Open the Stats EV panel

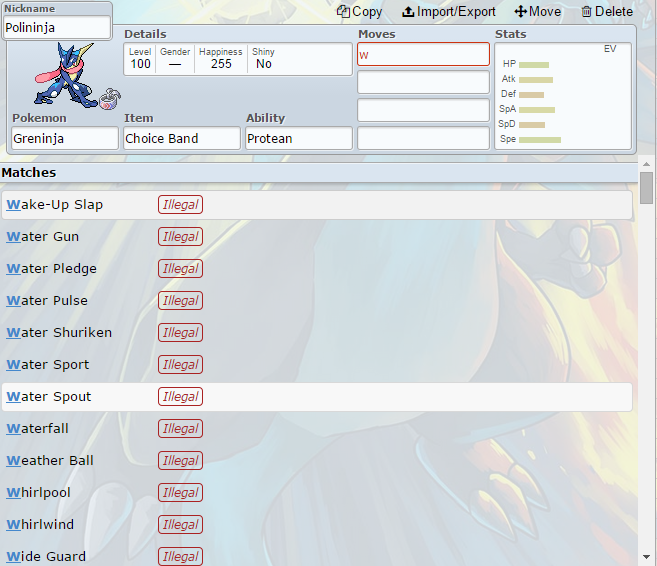[563, 96]
